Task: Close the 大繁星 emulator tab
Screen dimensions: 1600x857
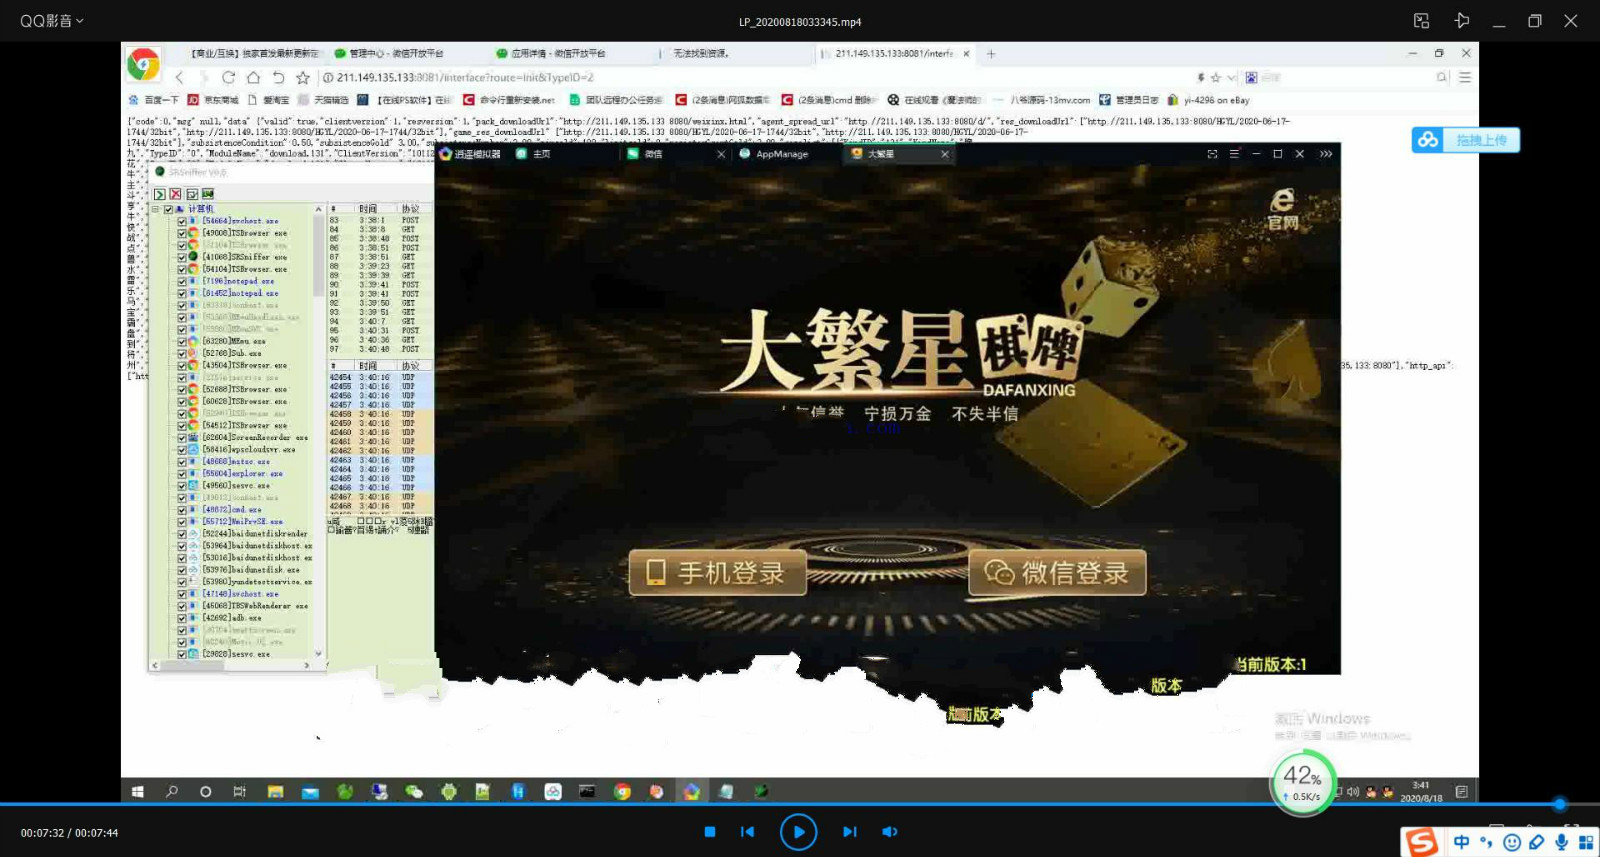Action: pos(945,154)
